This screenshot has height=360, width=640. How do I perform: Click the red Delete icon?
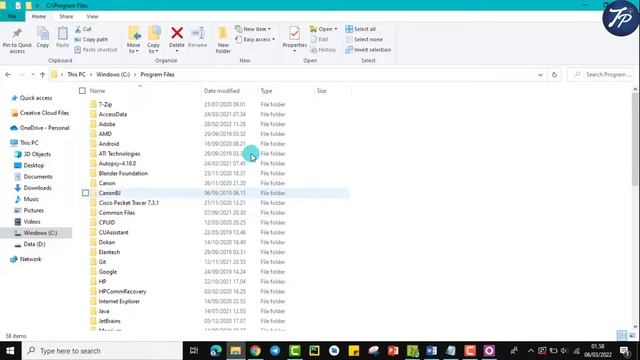[x=177, y=33]
